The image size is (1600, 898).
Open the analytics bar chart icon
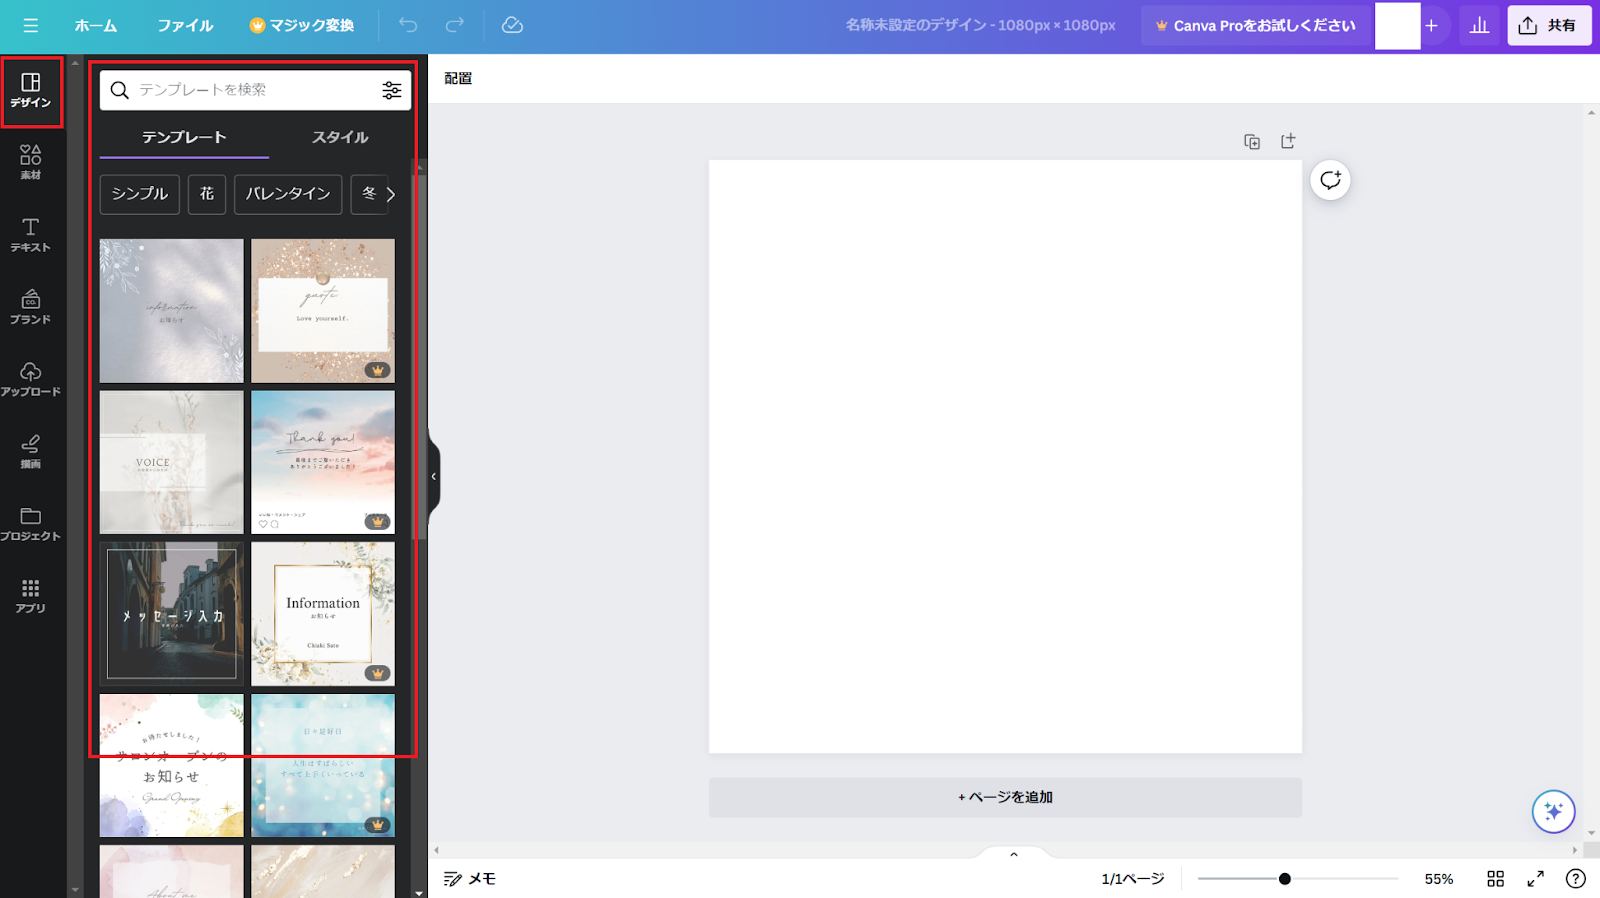pyautogui.click(x=1479, y=26)
